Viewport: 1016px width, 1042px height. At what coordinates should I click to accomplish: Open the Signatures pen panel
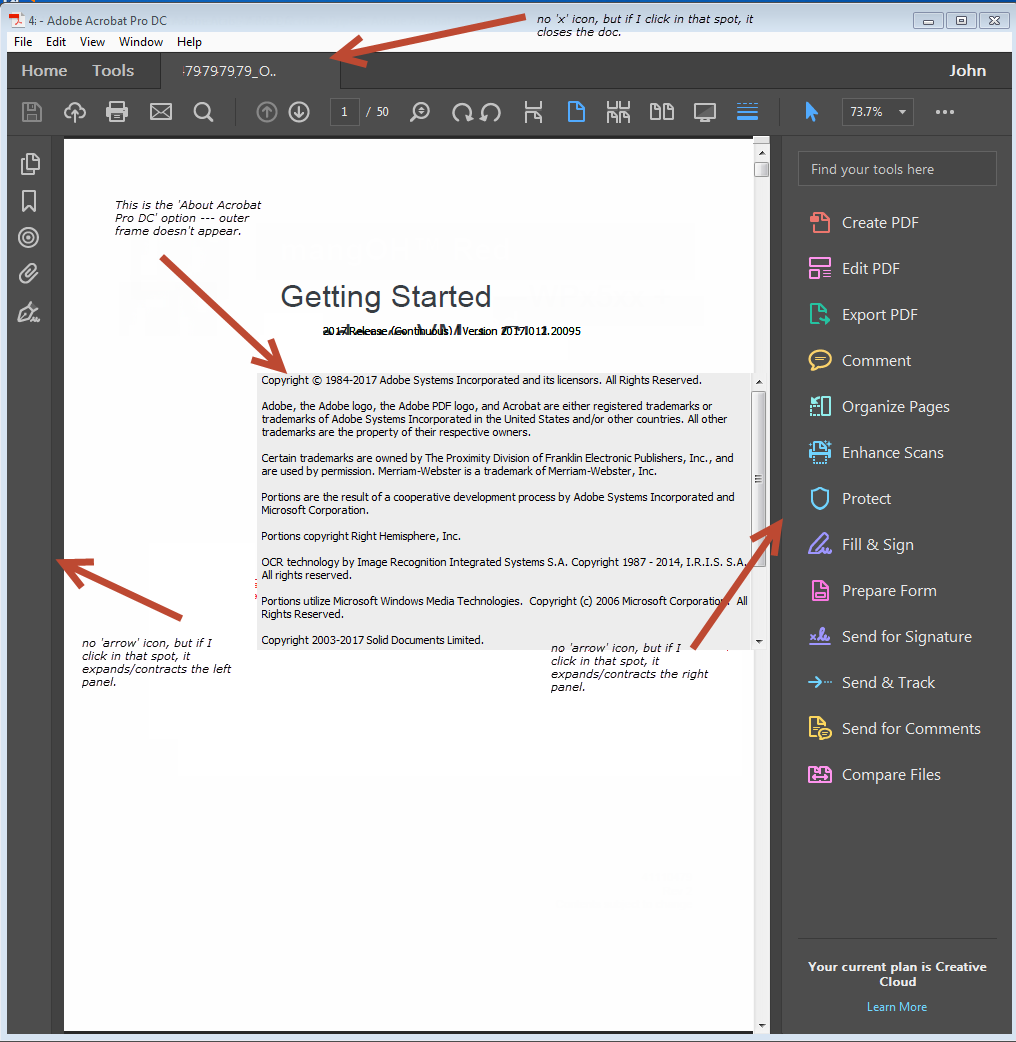[29, 312]
